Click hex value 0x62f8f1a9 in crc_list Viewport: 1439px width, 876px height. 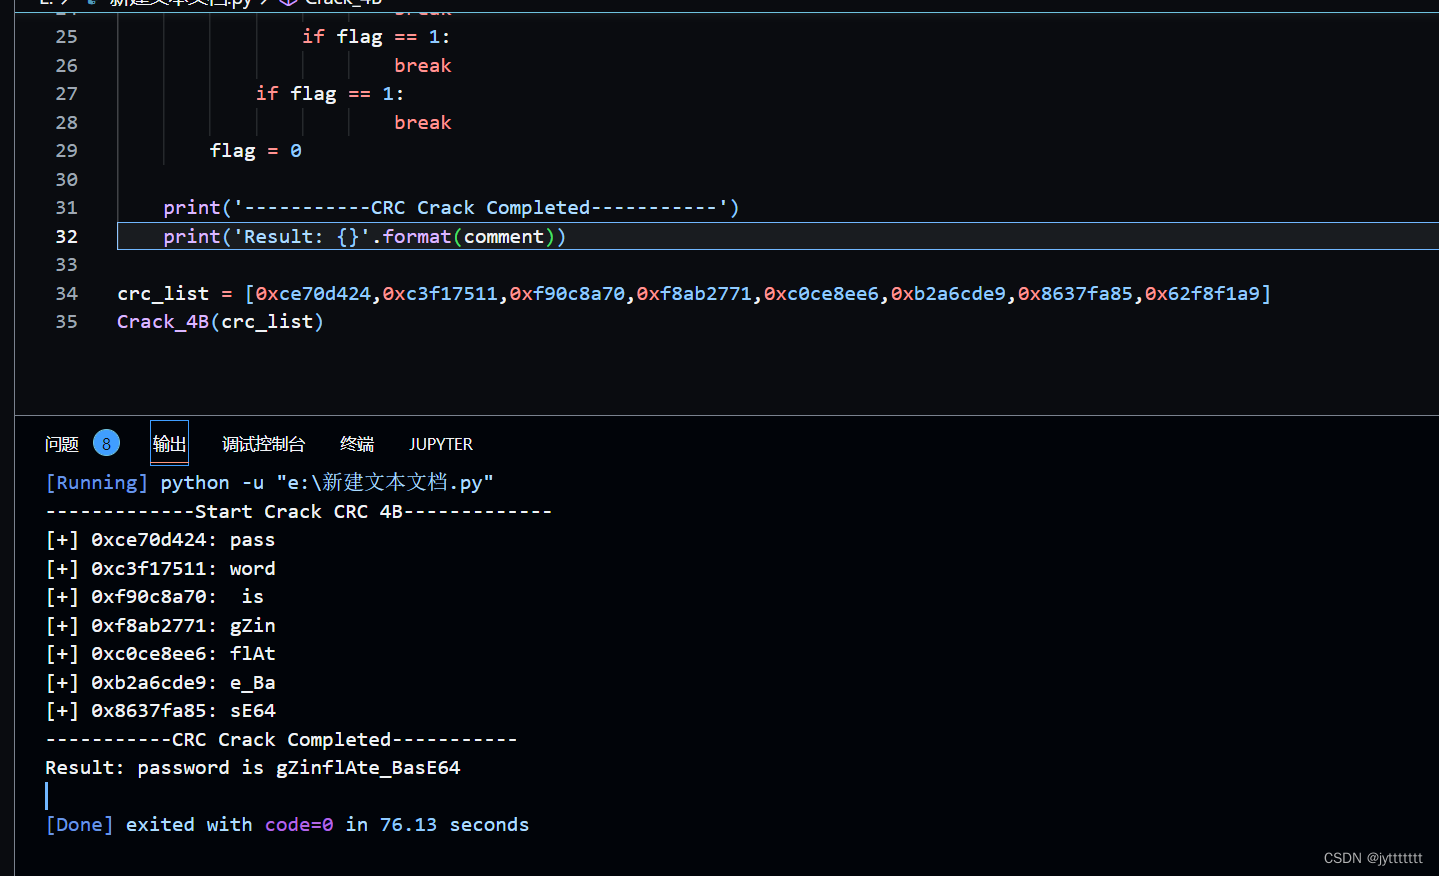[1202, 294]
